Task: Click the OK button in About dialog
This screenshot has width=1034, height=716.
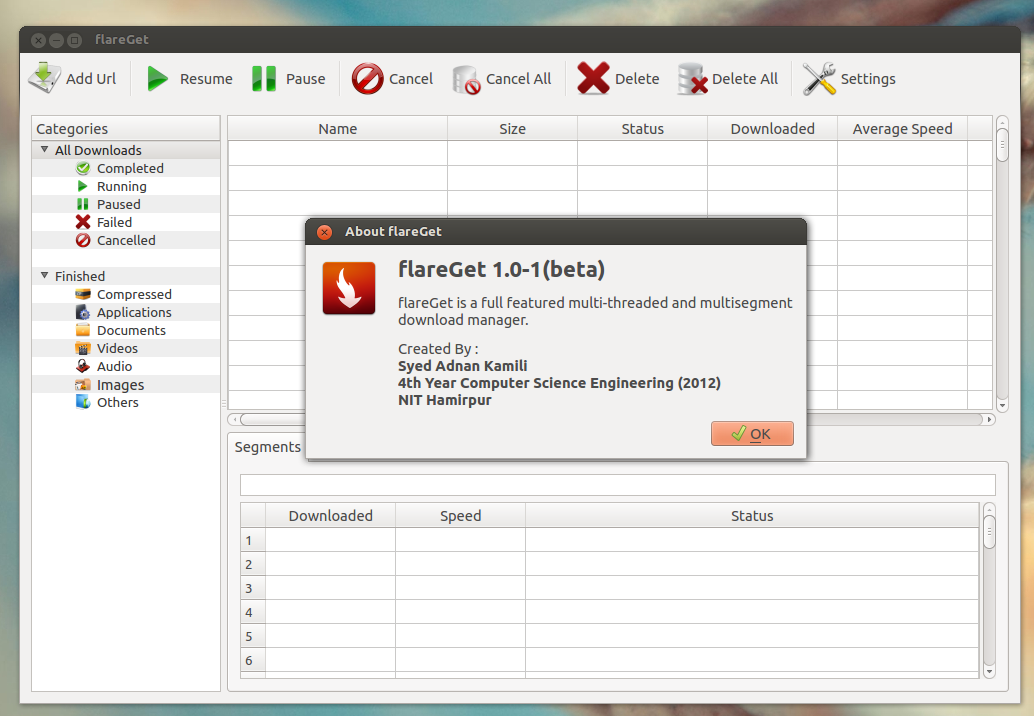Action: [752, 433]
